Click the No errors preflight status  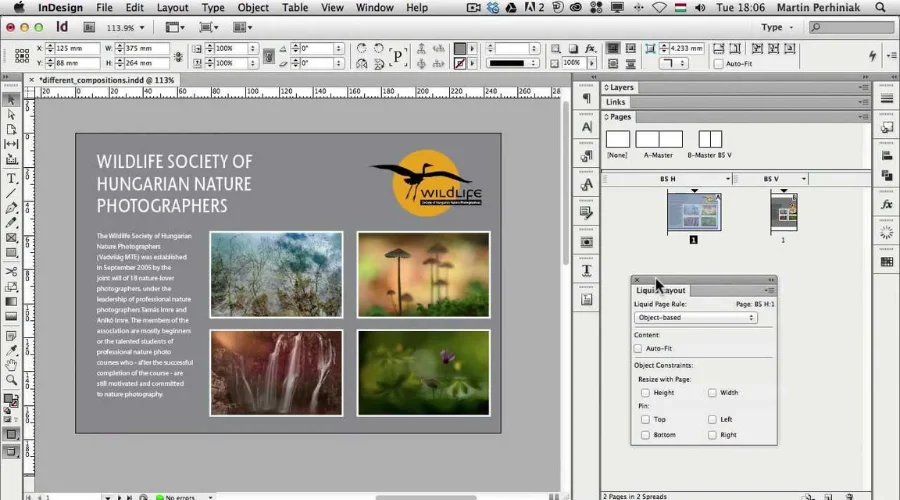pyautogui.click(x=180, y=497)
